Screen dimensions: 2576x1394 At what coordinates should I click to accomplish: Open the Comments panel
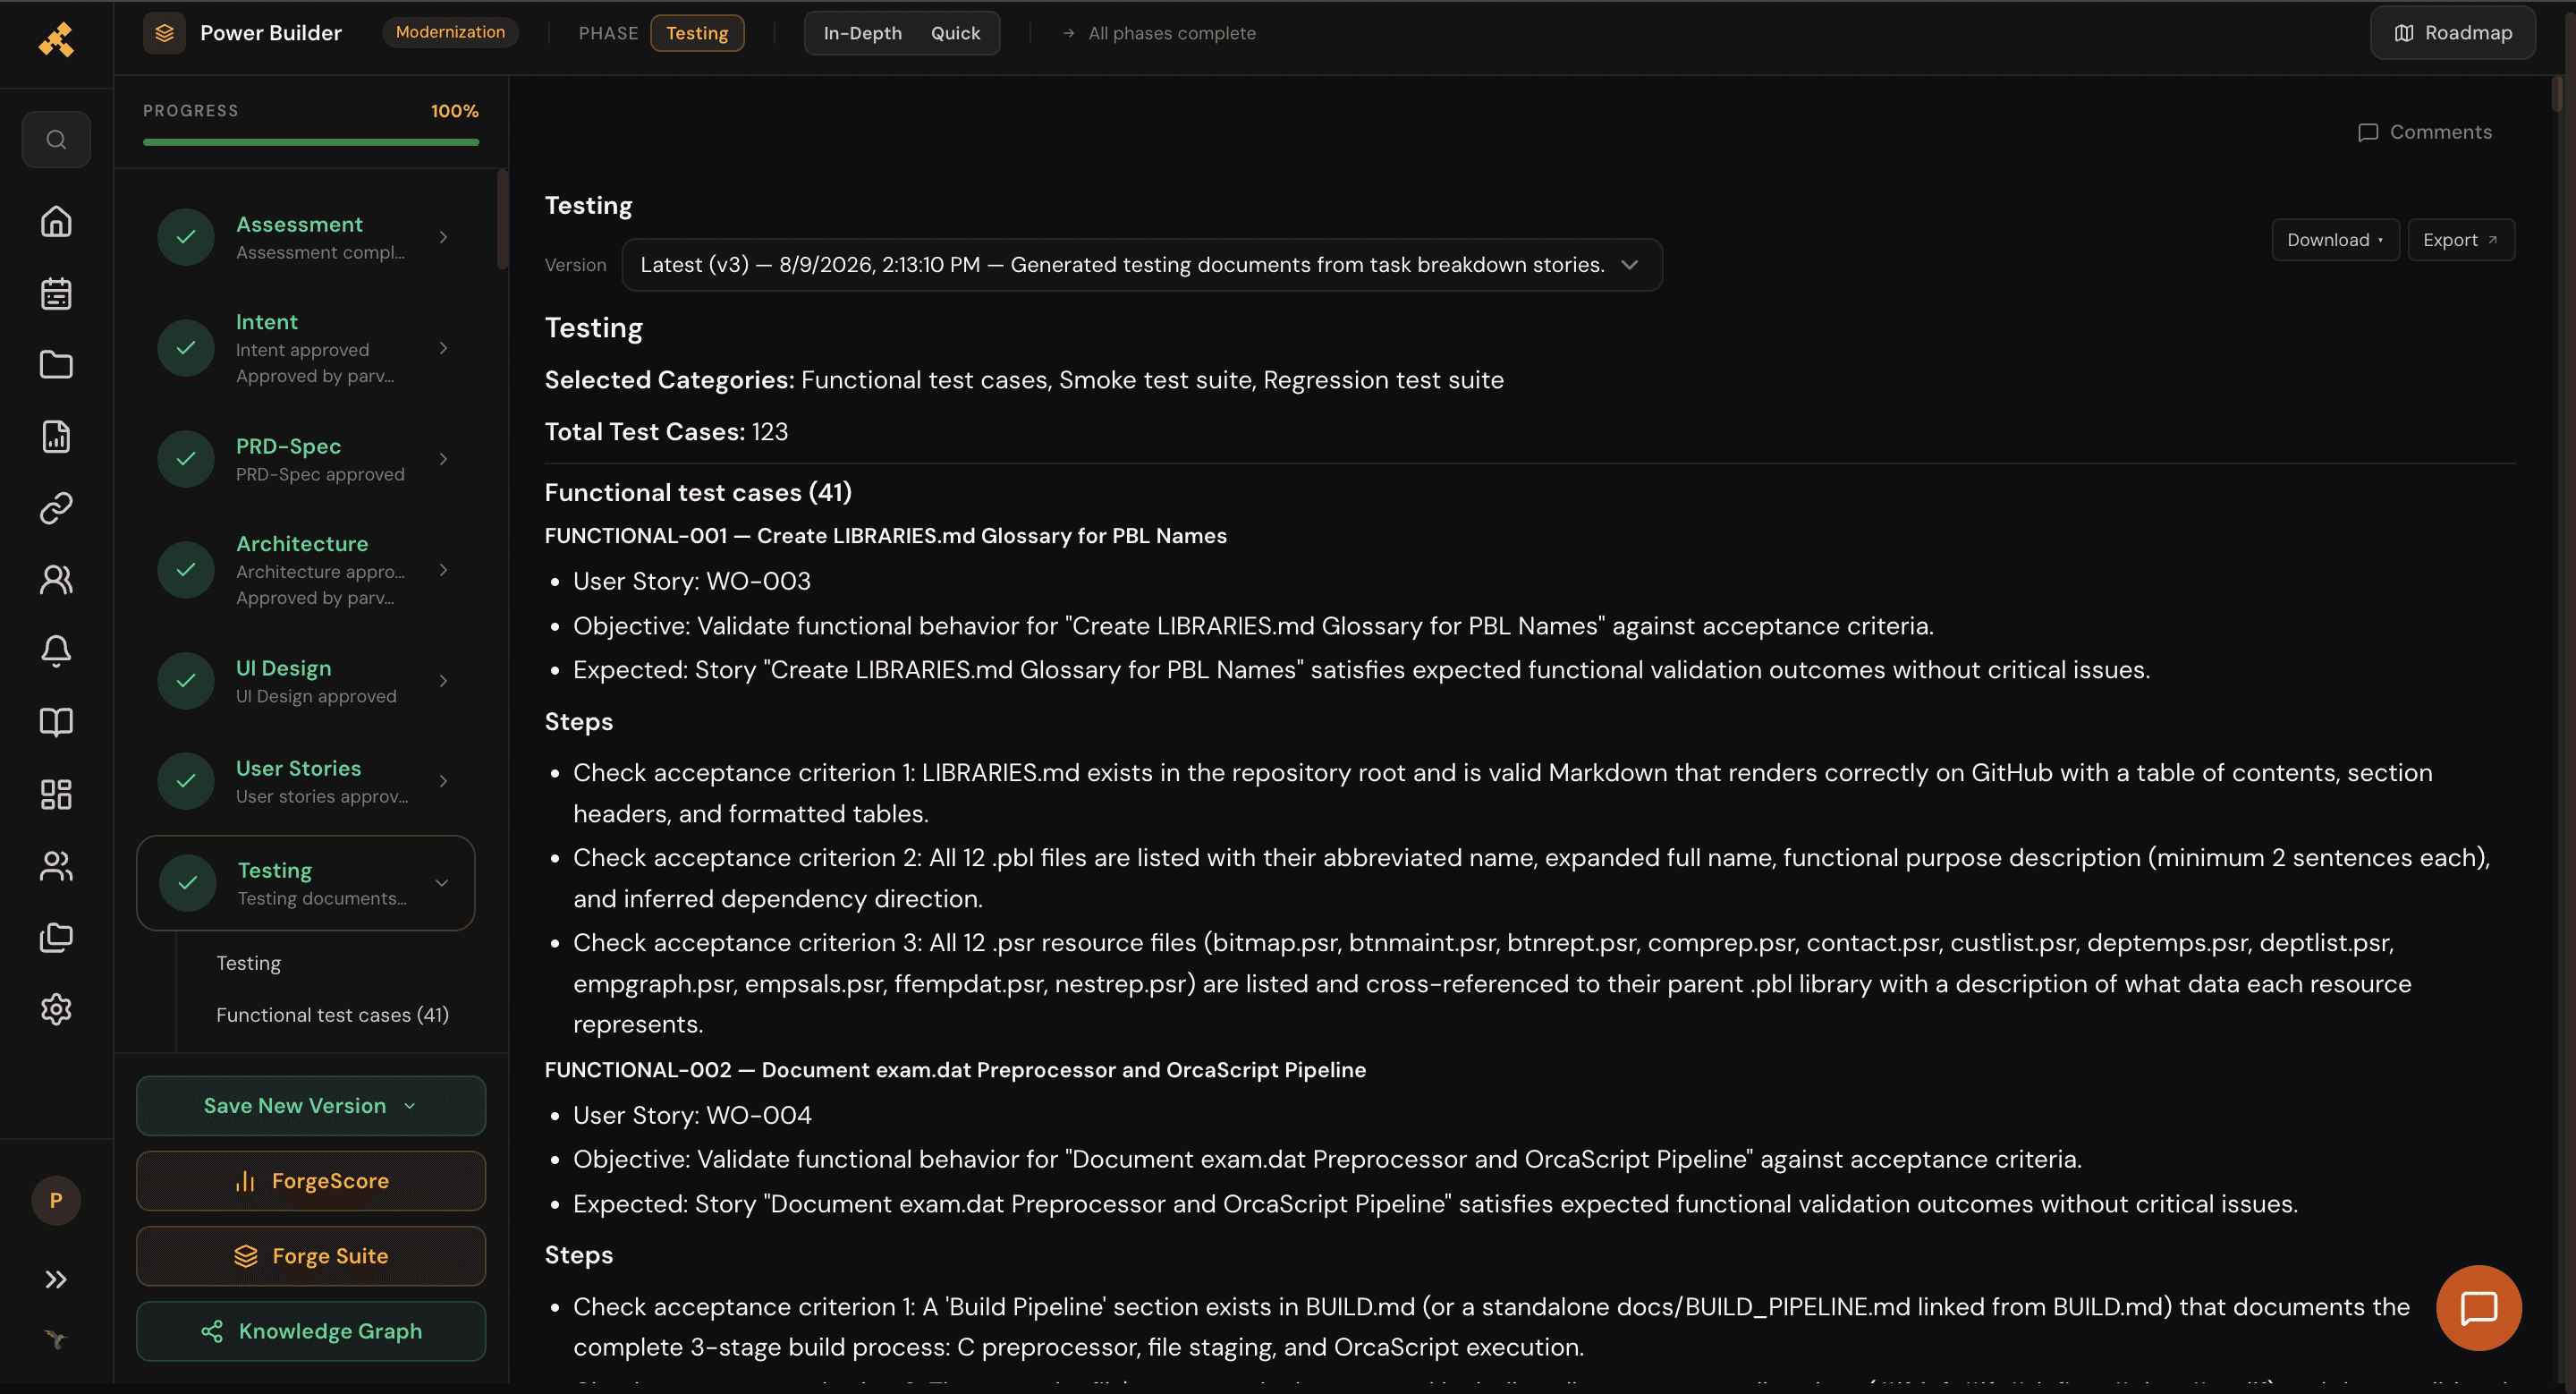2425,132
